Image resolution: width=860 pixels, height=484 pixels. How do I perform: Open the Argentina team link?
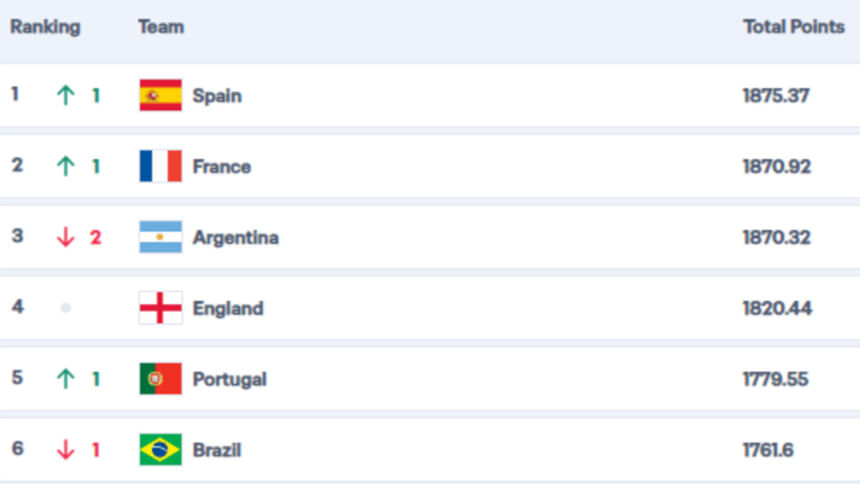tap(235, 238)
